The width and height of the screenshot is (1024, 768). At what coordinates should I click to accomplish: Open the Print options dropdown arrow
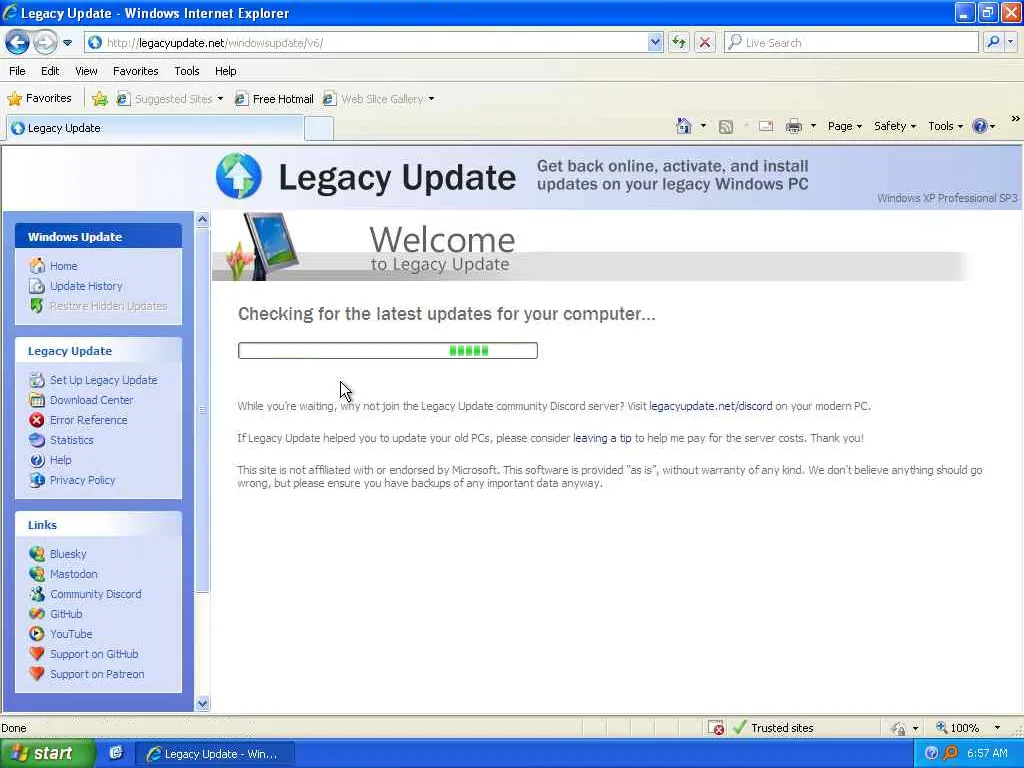click(x=813, y=126)
